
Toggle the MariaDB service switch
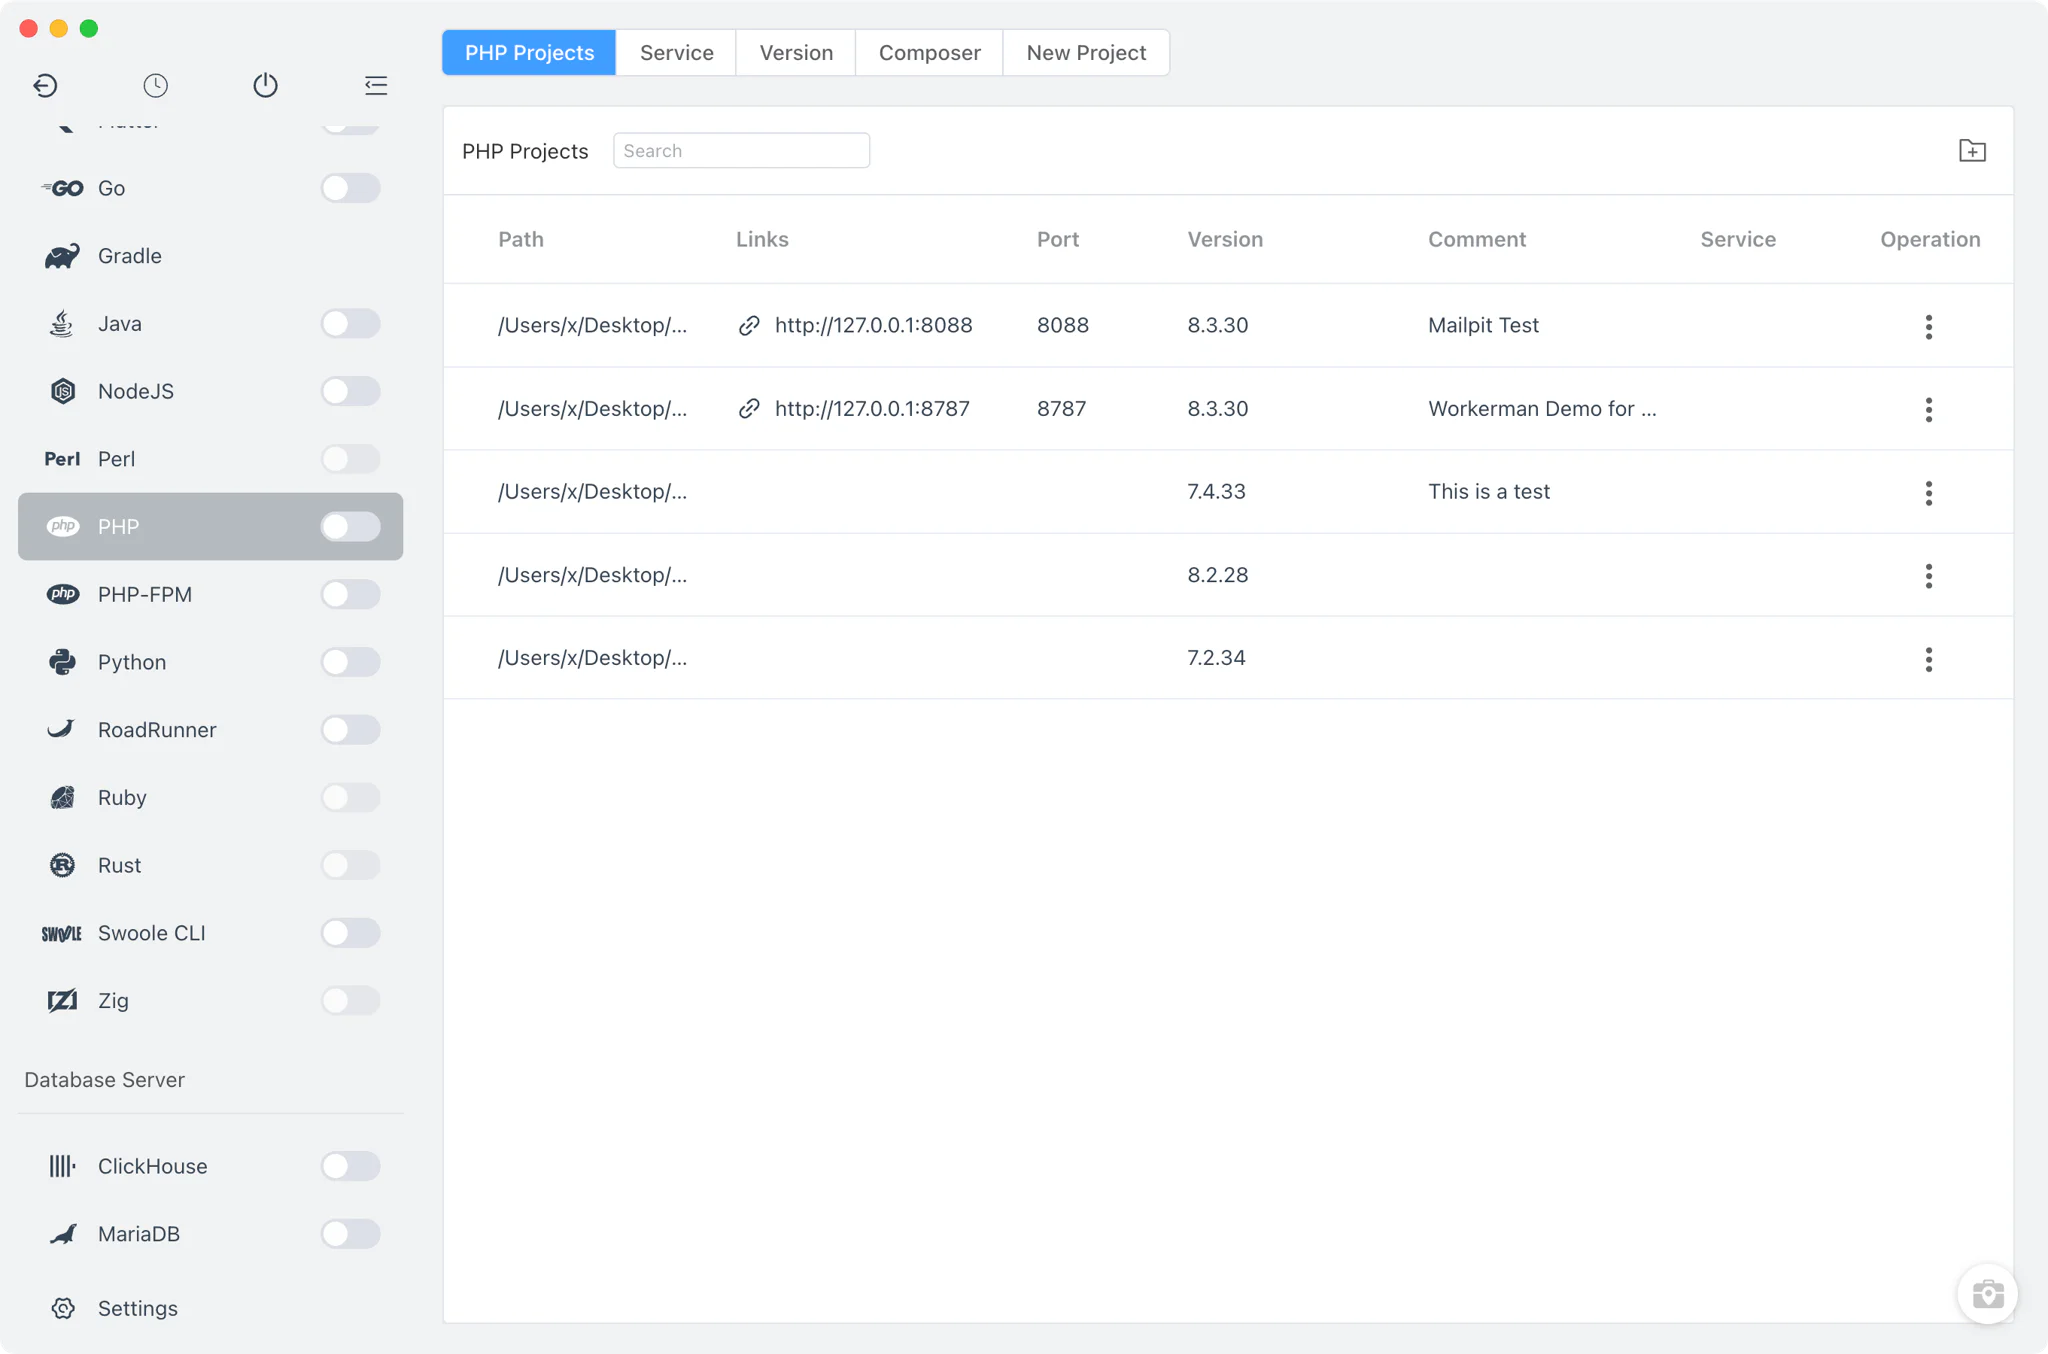pos(350,1234)
